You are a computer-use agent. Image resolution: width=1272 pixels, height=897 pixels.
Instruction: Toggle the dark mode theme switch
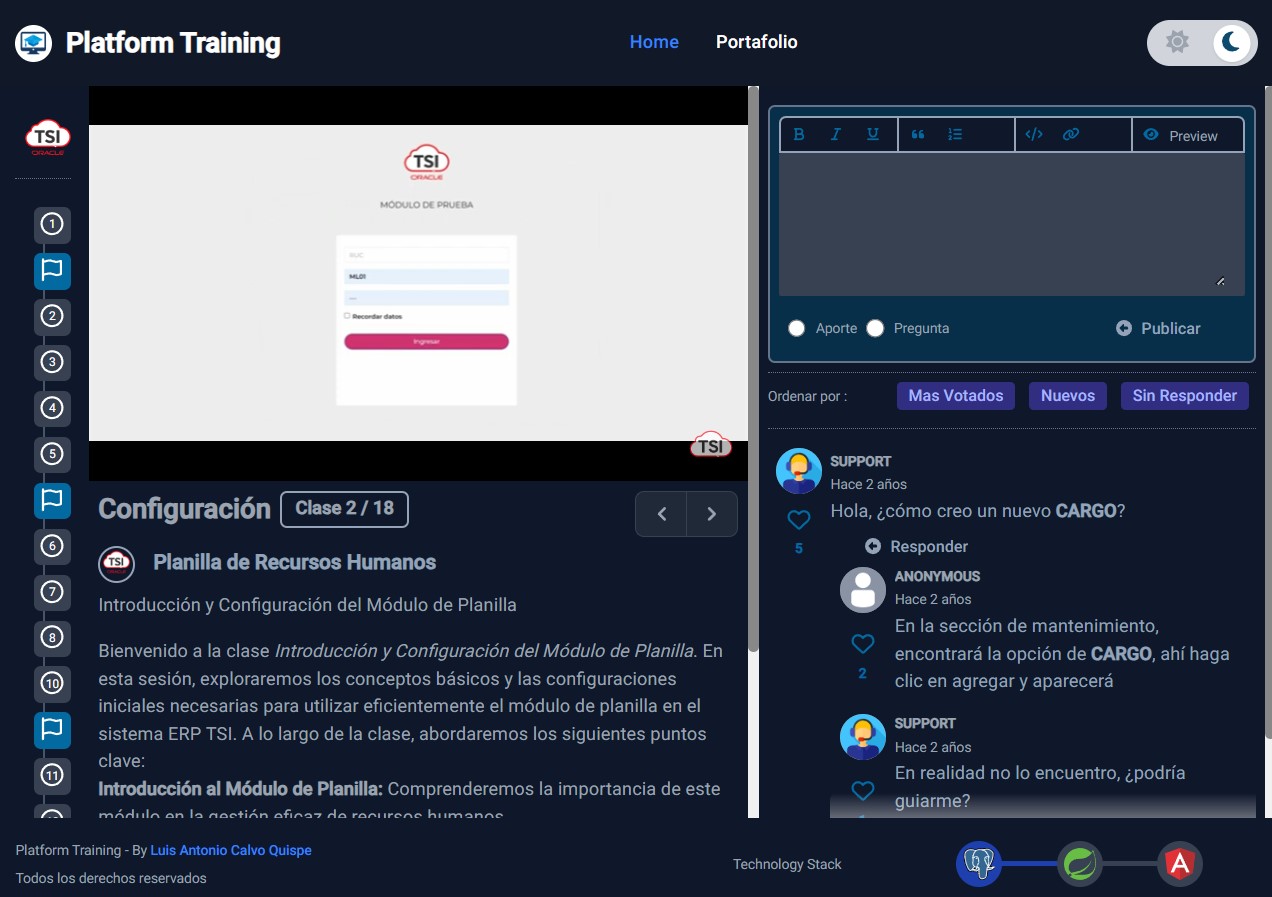(1202, 43)
